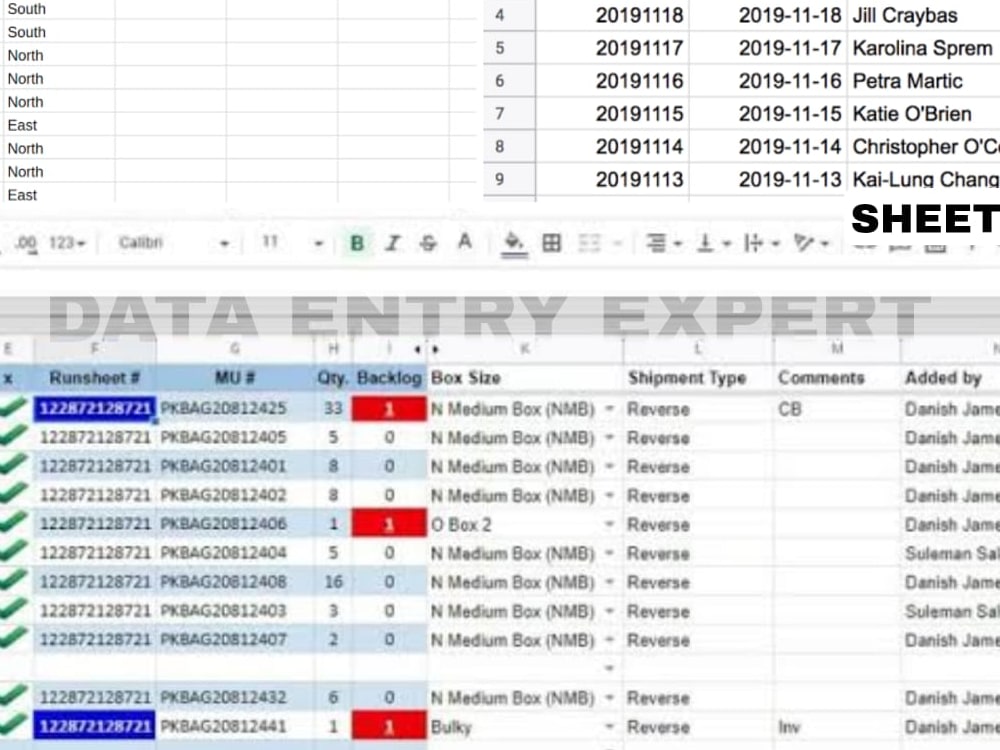Open Box Size dropdown for Bulky row
1000x750 pixels.
click(x=610, y=727)
